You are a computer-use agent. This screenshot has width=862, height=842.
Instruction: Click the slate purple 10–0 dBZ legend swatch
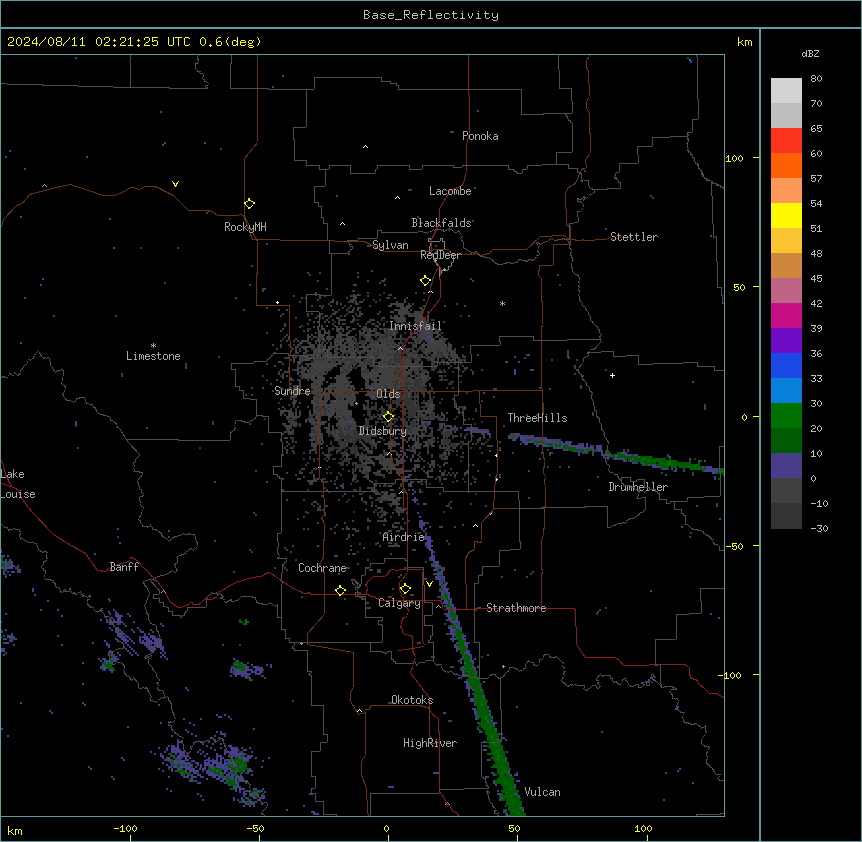[x=786, y=466]
